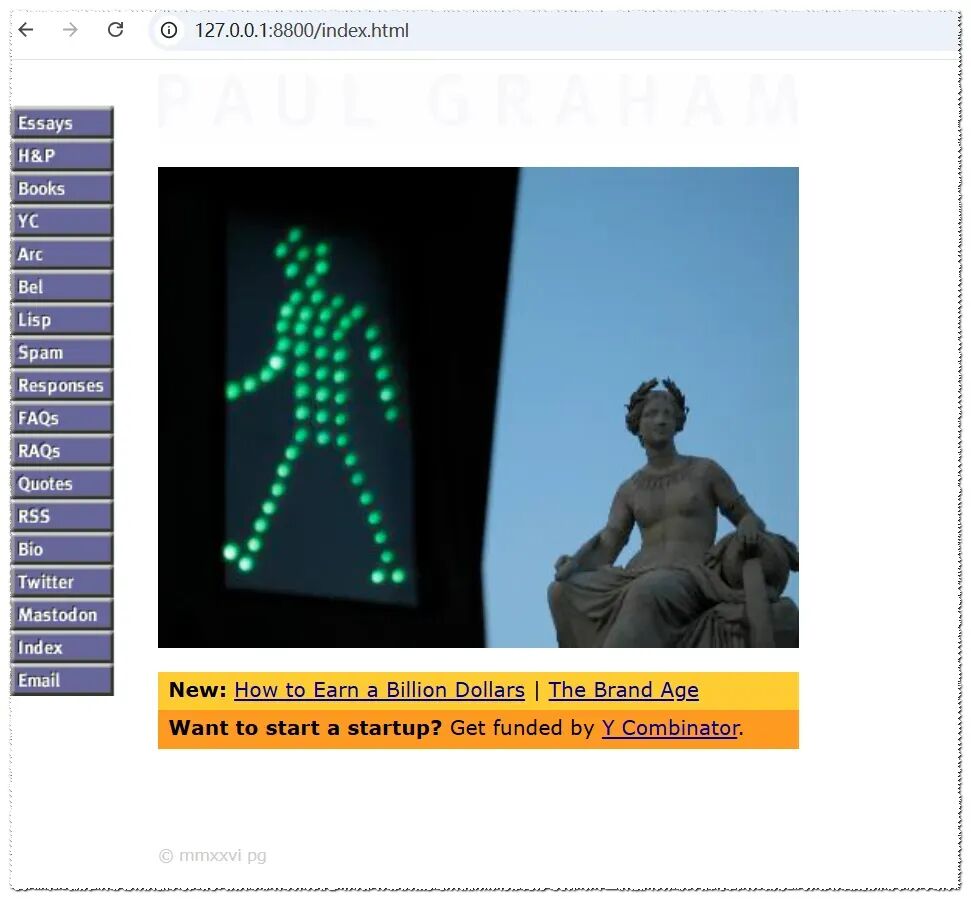Open the Lisp page
The width and height of the screenshot is (971, 900).
pos(62,319)
